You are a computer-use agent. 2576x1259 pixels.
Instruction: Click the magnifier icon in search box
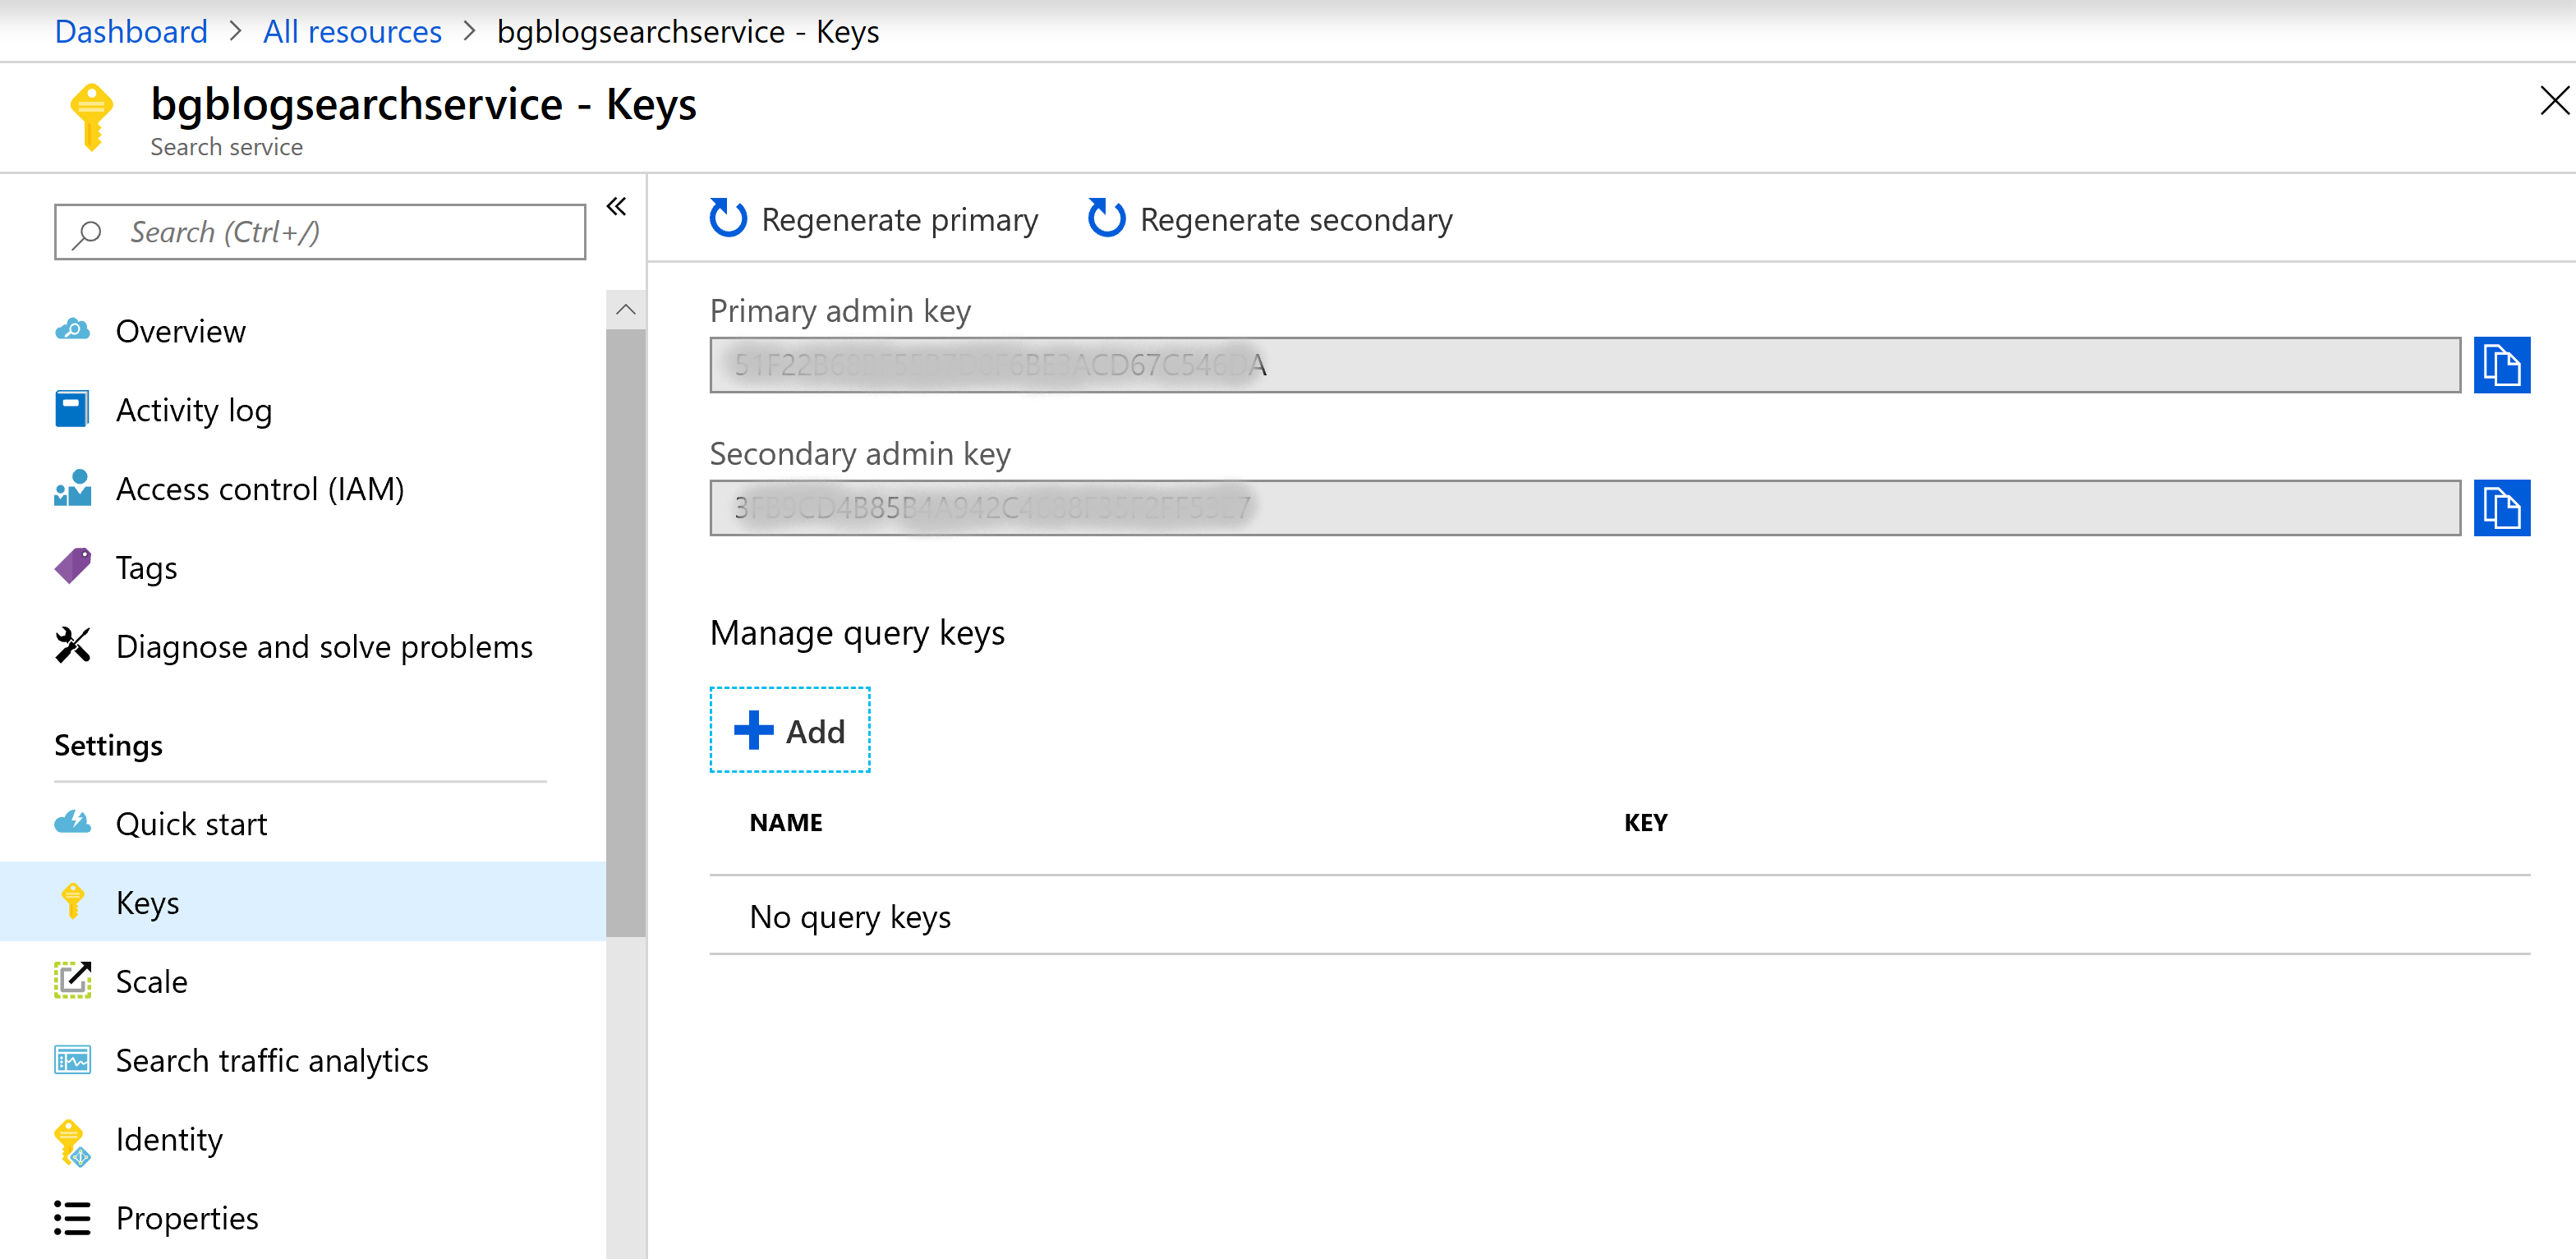(x=88, y=233)
